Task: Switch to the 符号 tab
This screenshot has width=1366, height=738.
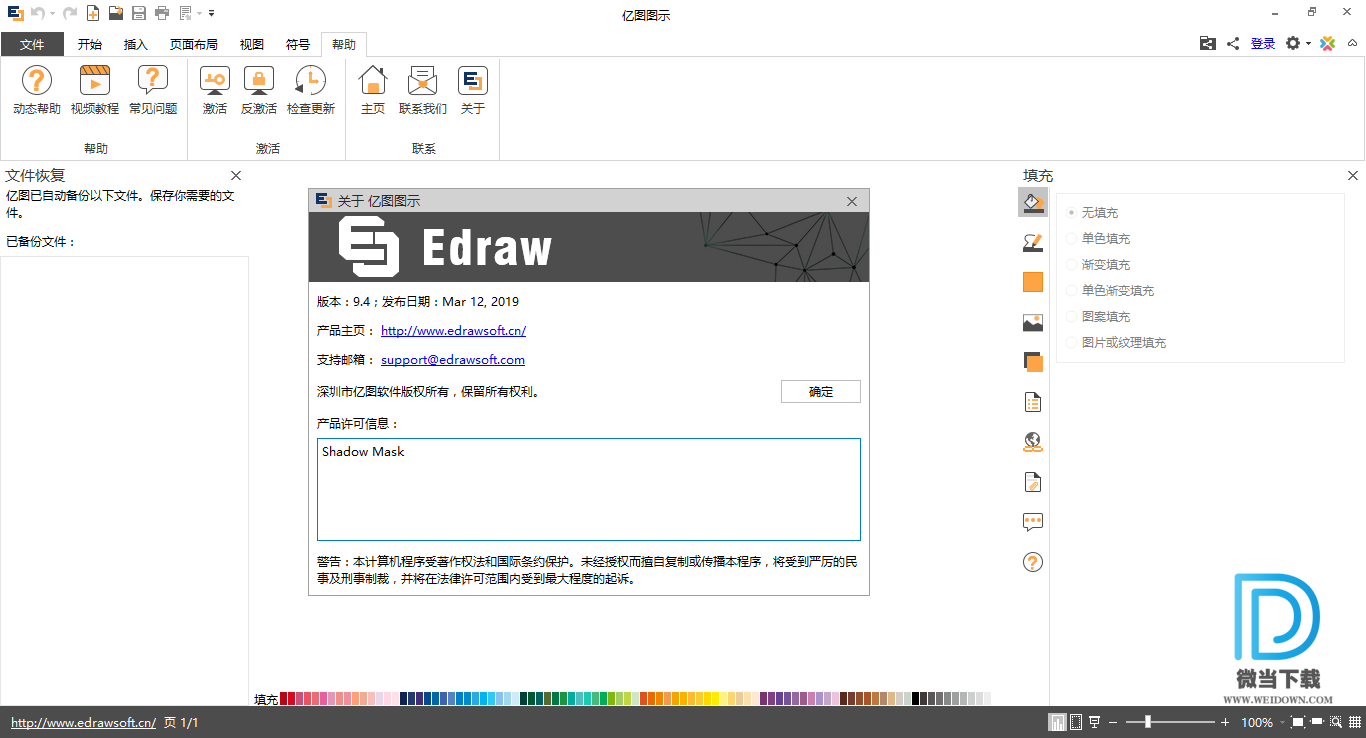Action: pyautogui.click(x=298, y=44)
